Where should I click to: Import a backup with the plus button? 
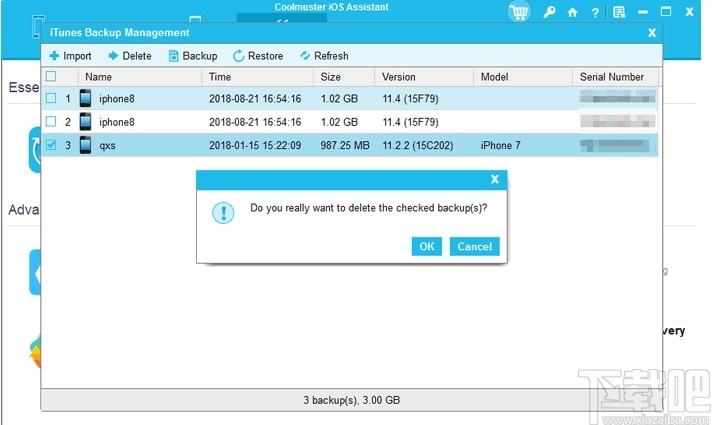(x=70, y=56)
